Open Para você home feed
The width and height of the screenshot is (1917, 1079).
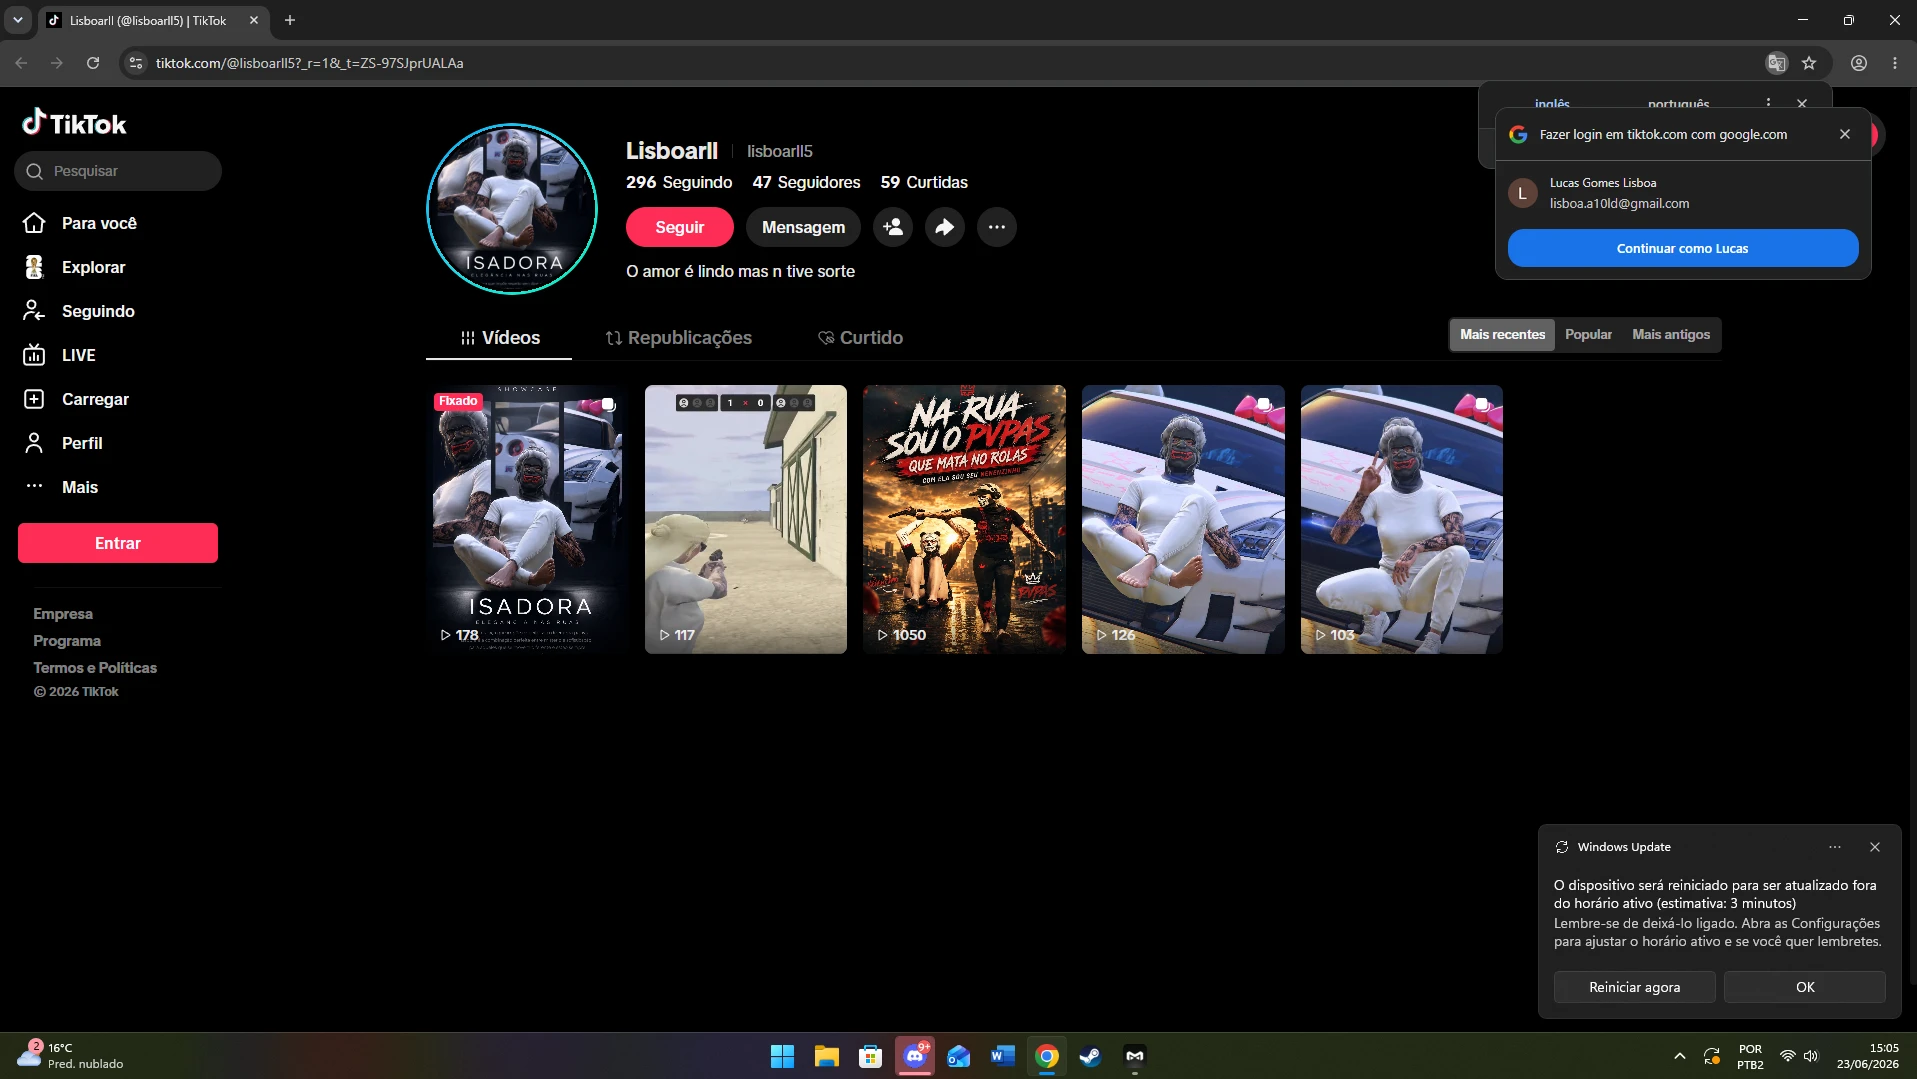tap(80, 223)
